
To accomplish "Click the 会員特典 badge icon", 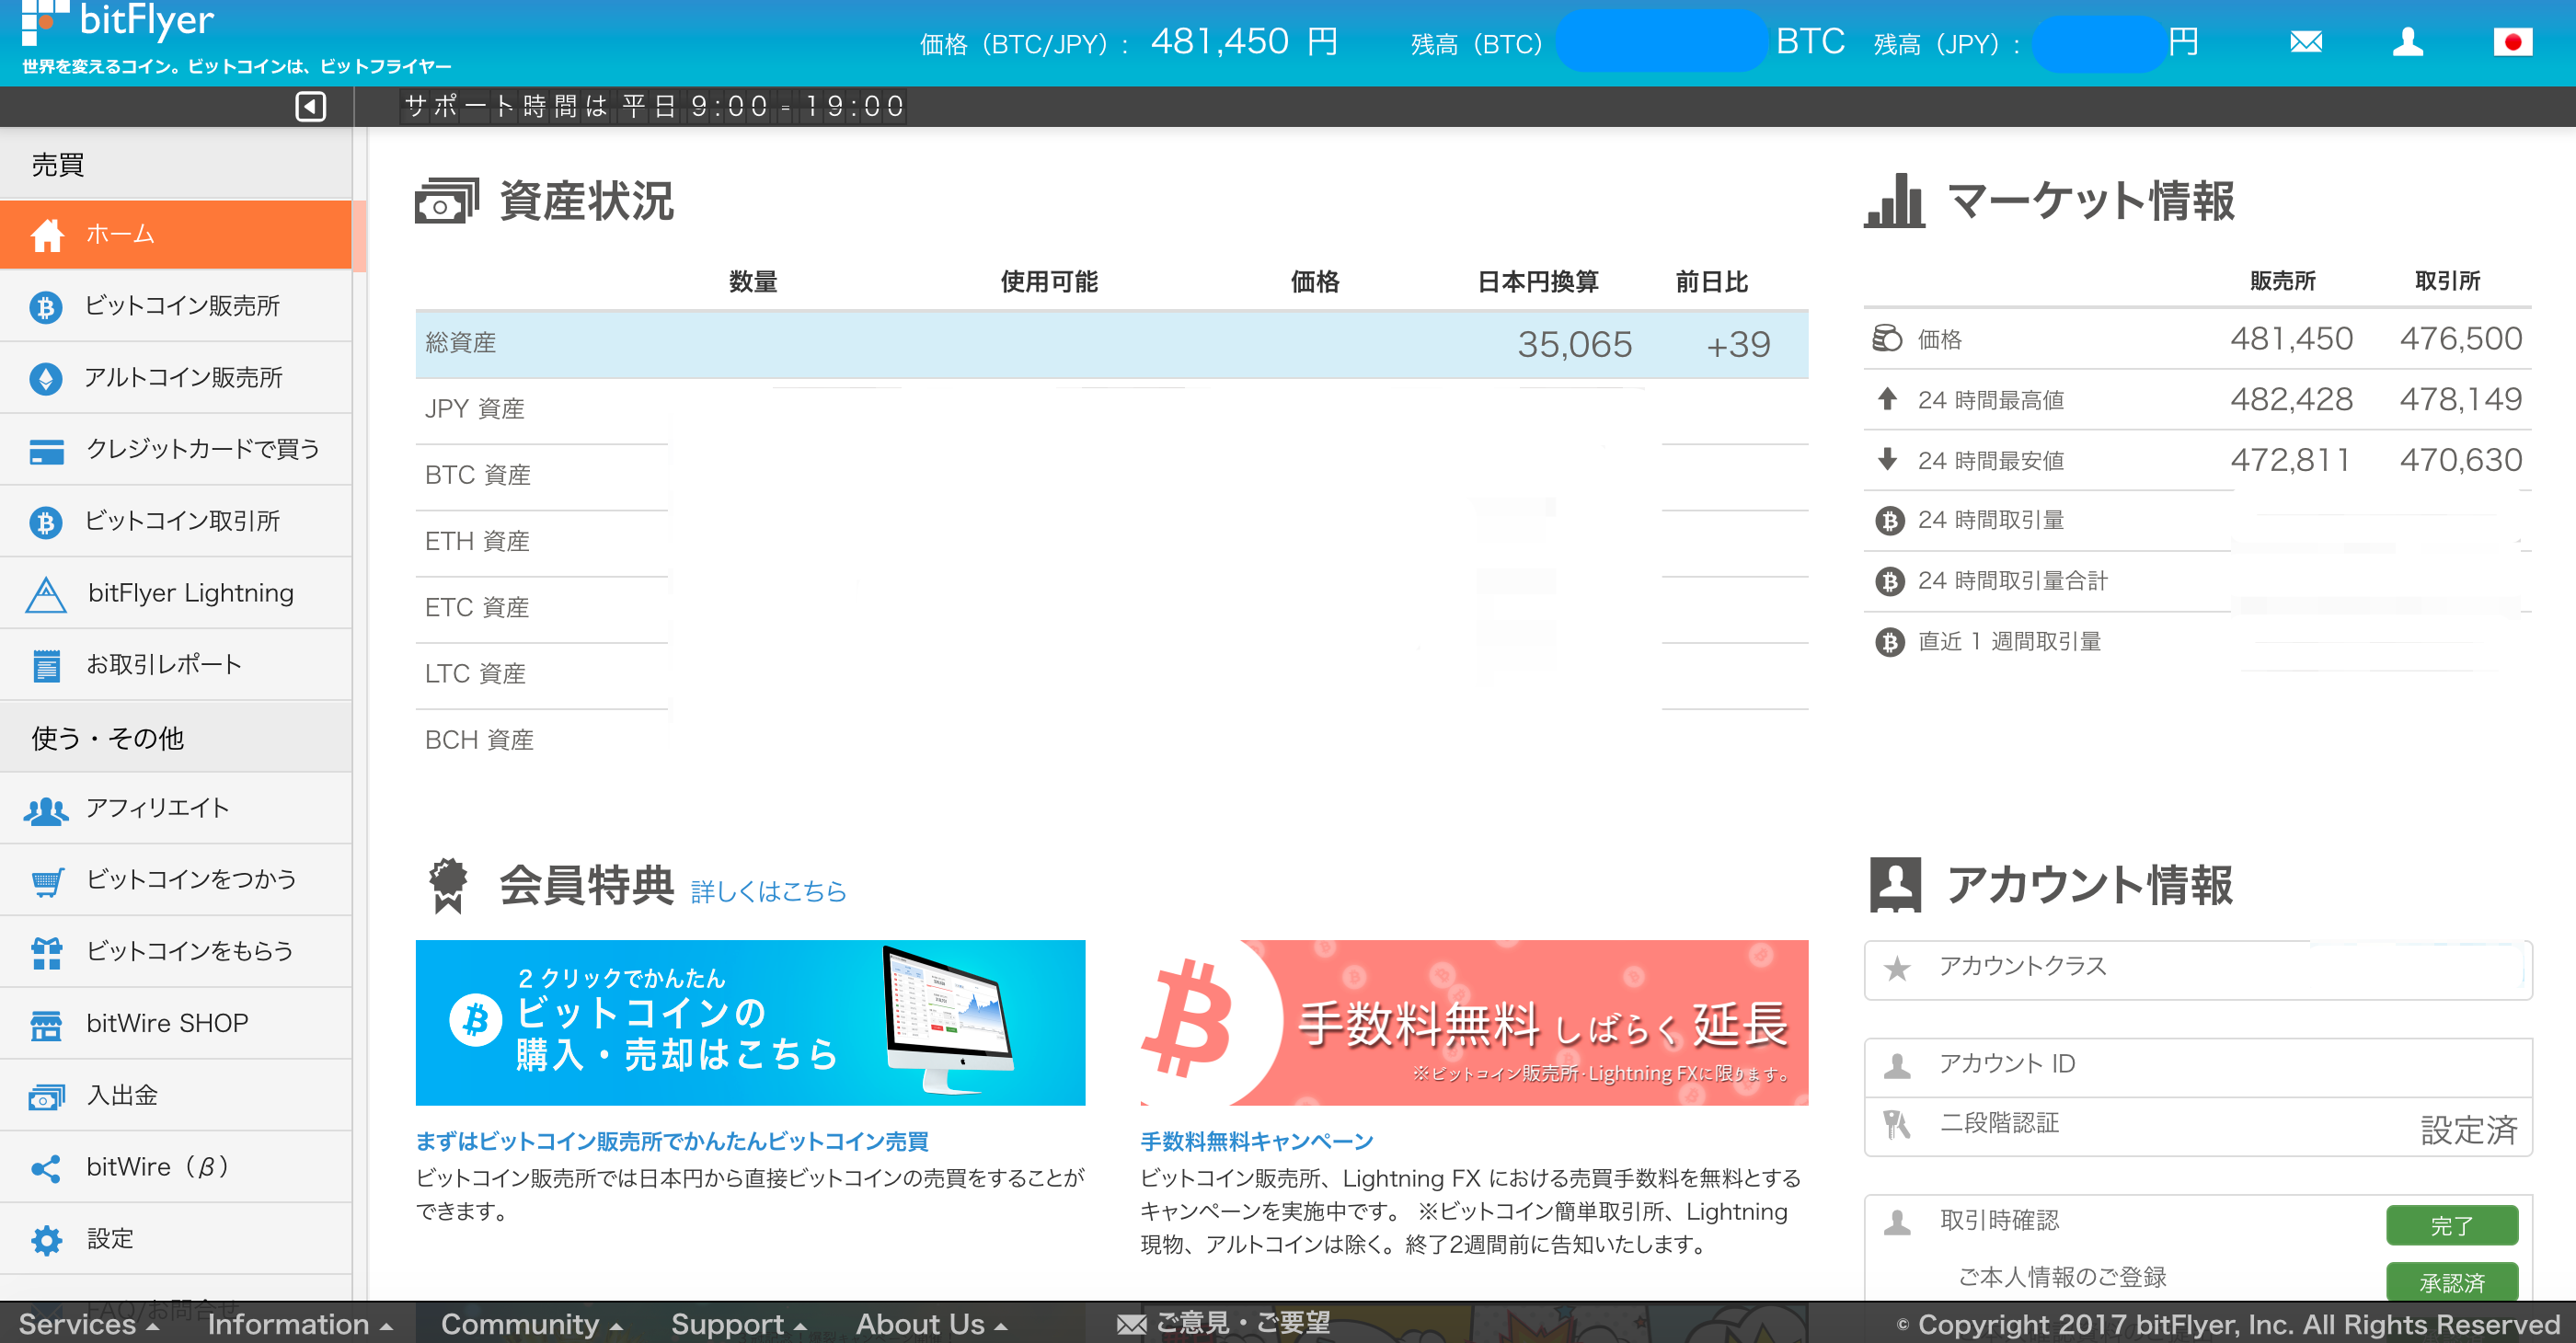I will click(448, 885).
